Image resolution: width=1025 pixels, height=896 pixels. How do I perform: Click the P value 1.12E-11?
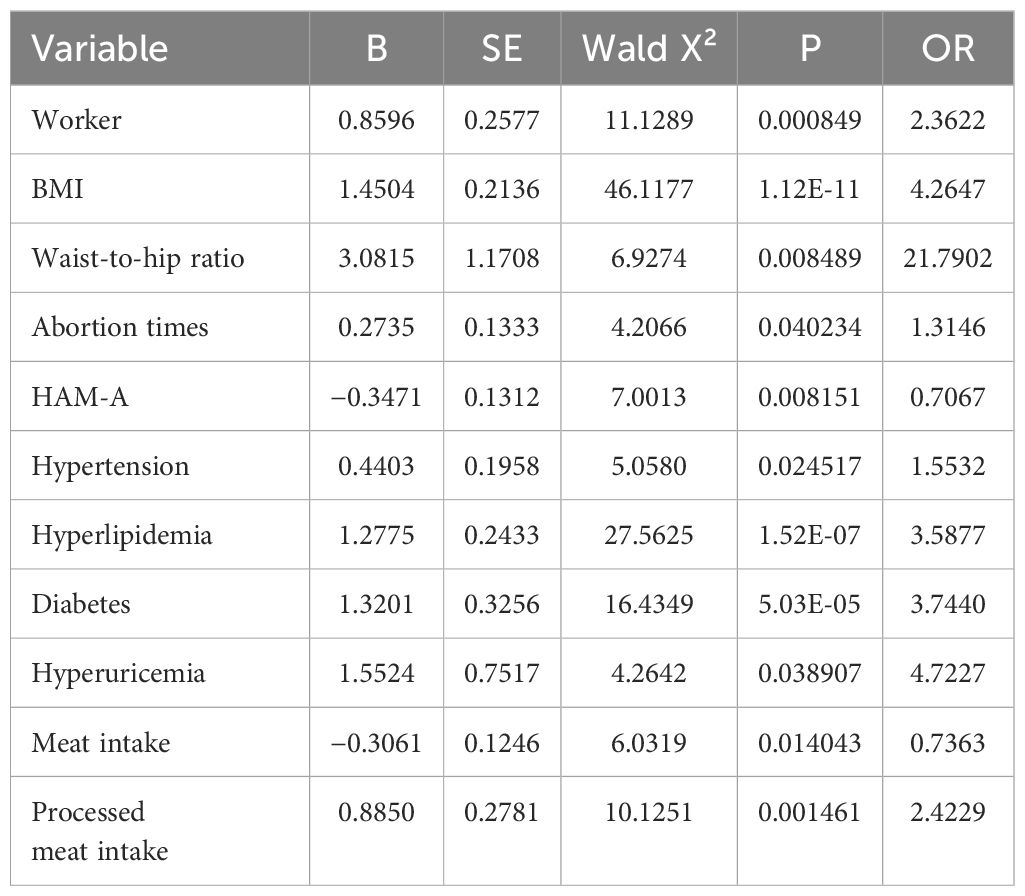point(809,190)
